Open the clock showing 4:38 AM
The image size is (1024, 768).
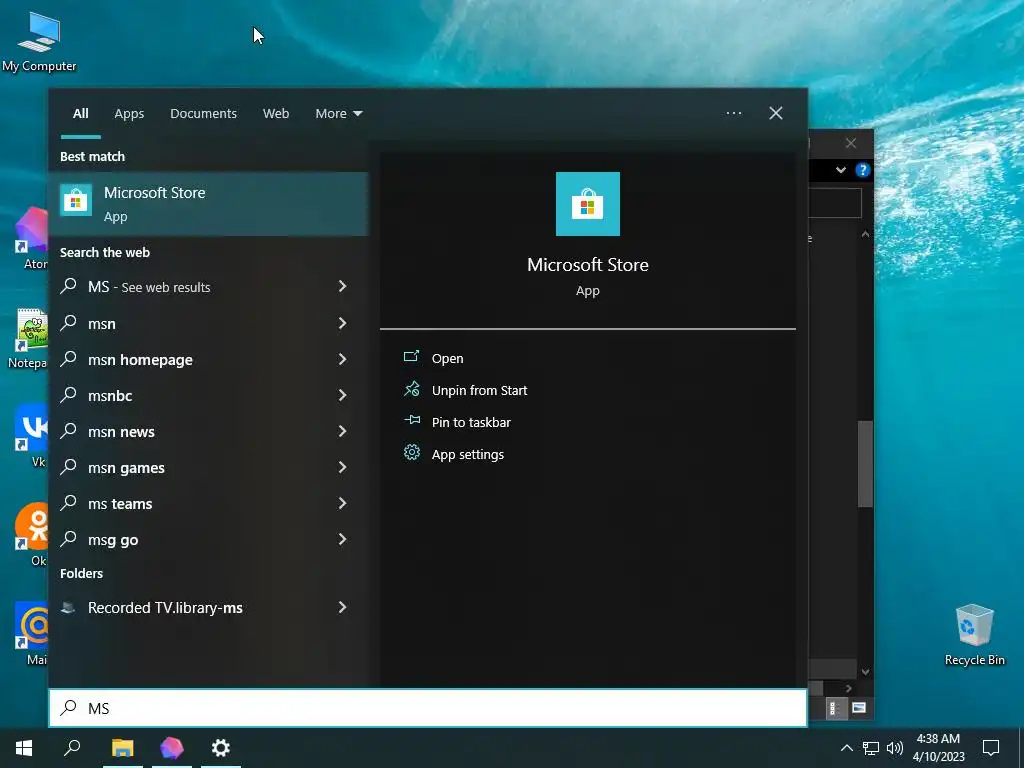pos(938,748)
